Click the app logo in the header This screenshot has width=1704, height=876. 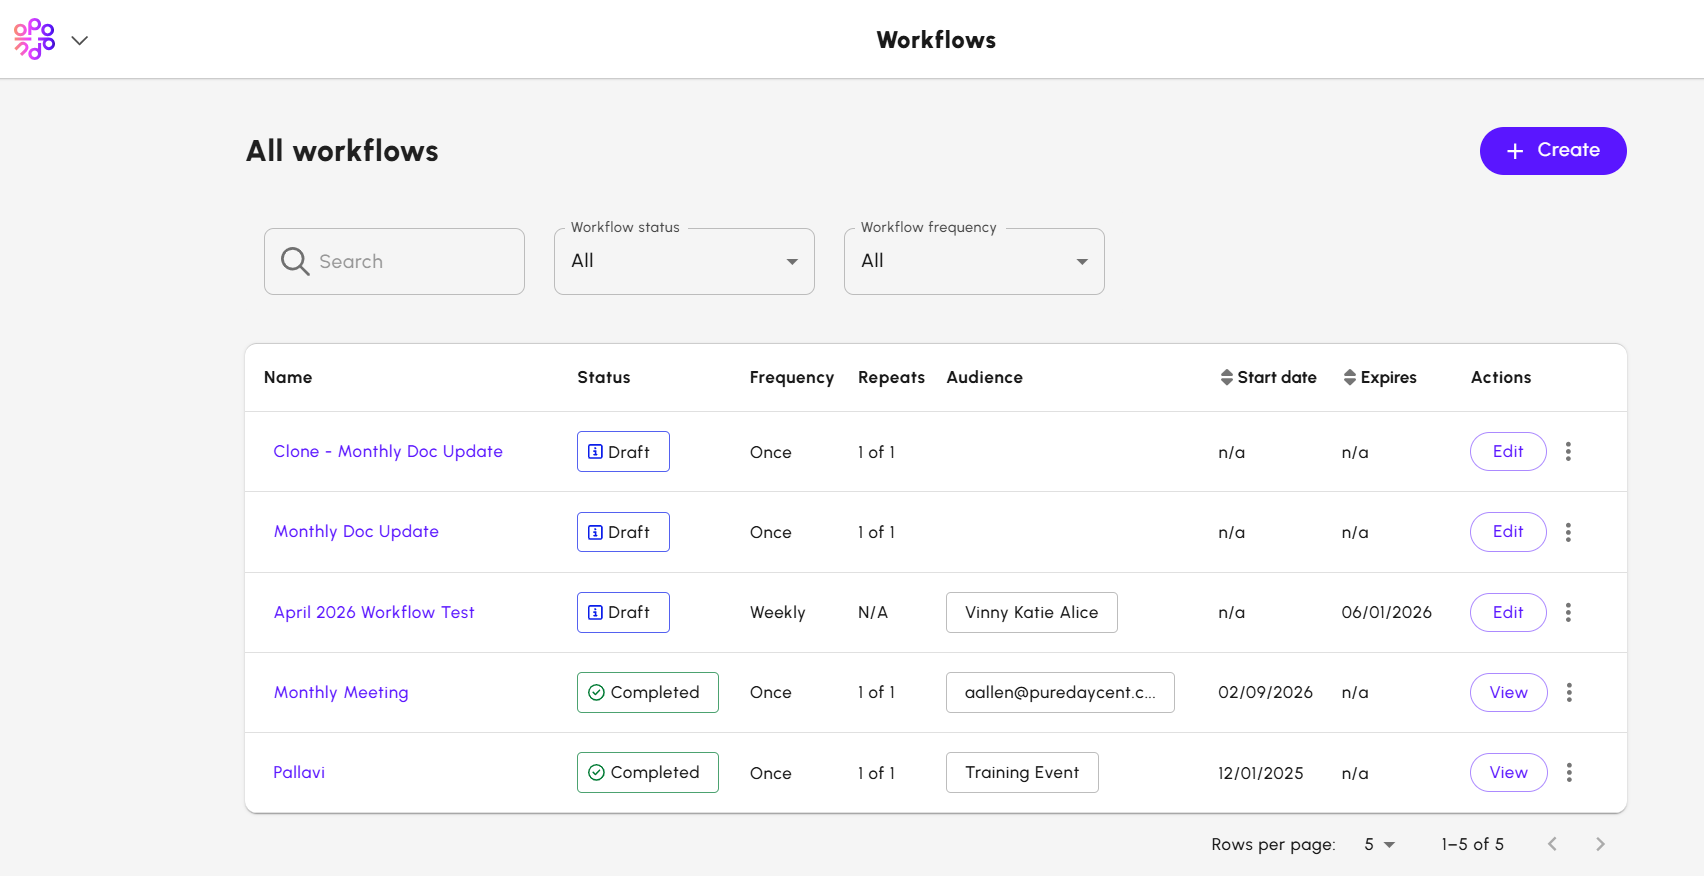point(34,39)
